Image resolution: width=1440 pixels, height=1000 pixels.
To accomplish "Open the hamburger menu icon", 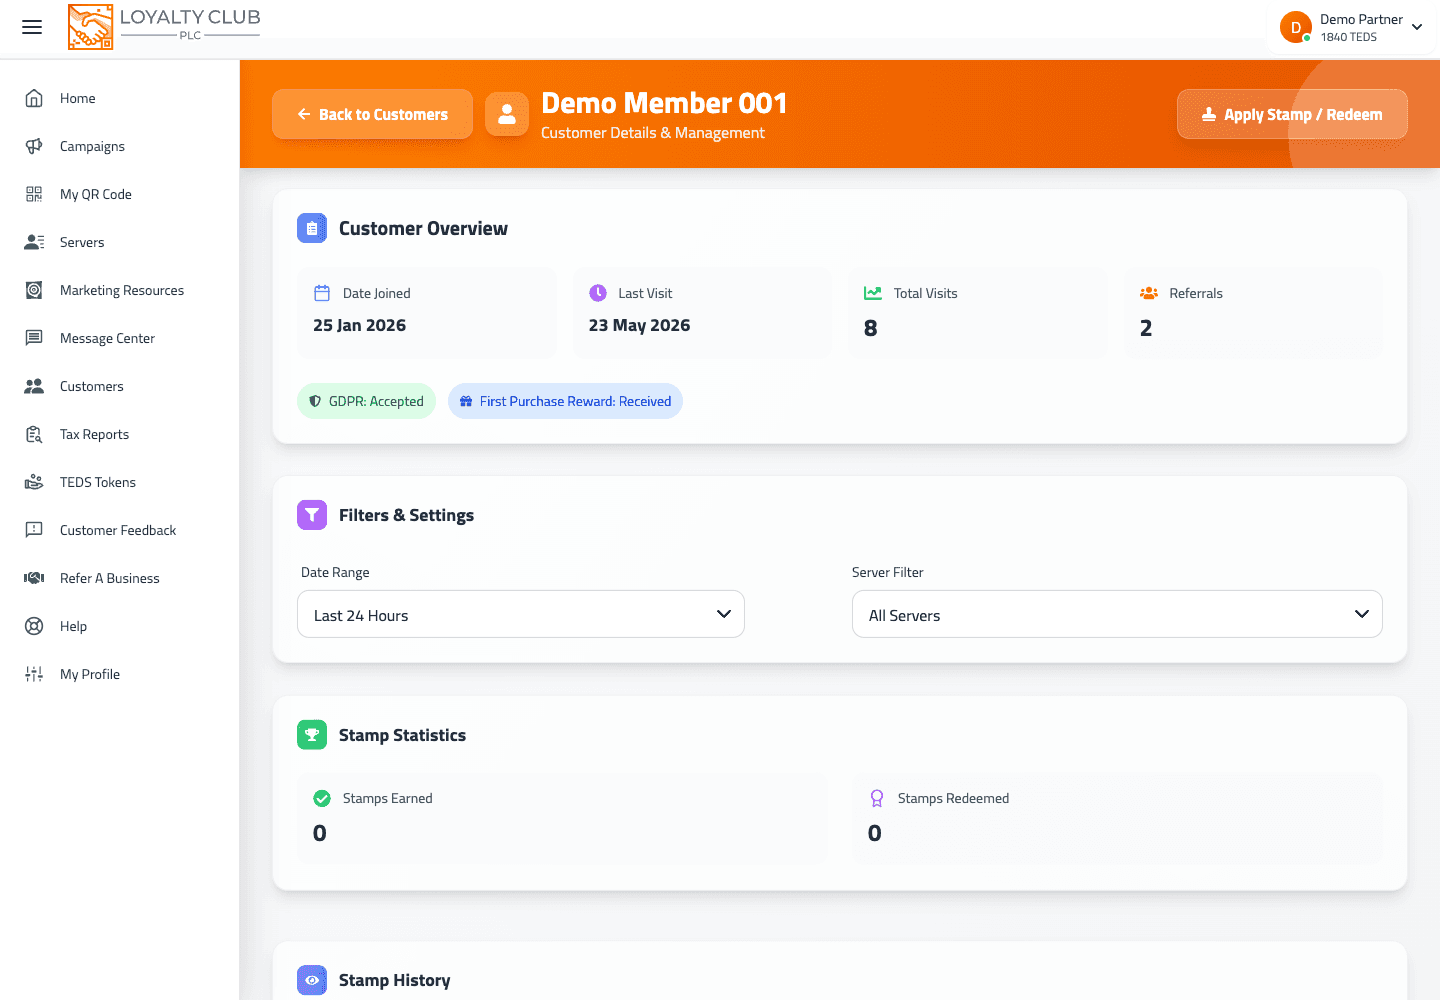I will [x=32, y=27].
